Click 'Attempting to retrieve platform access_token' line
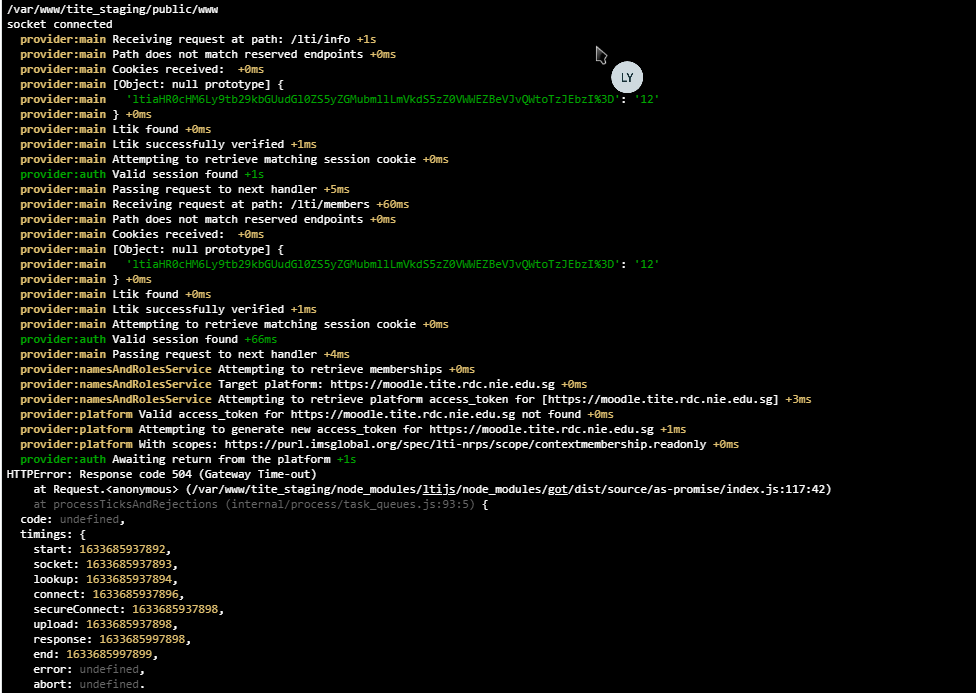The image size is (976, 693). pos(416,399)
